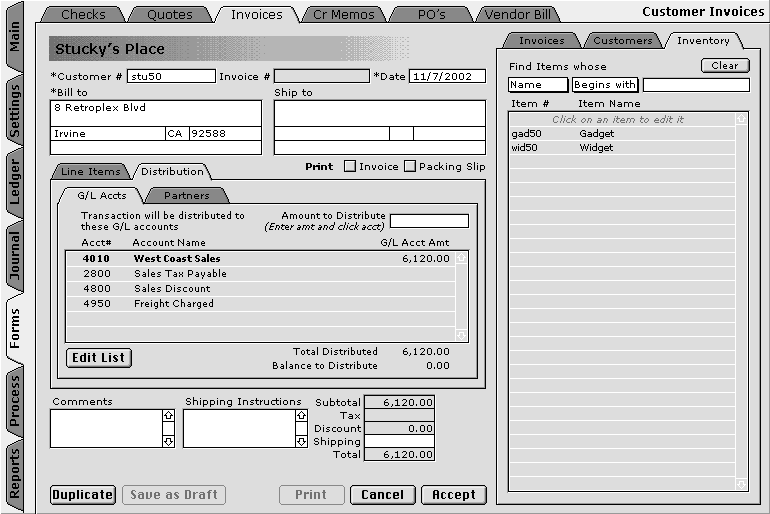770x514 pixels.
Task: Open the Main side tab
Action: tap(15, 36)
